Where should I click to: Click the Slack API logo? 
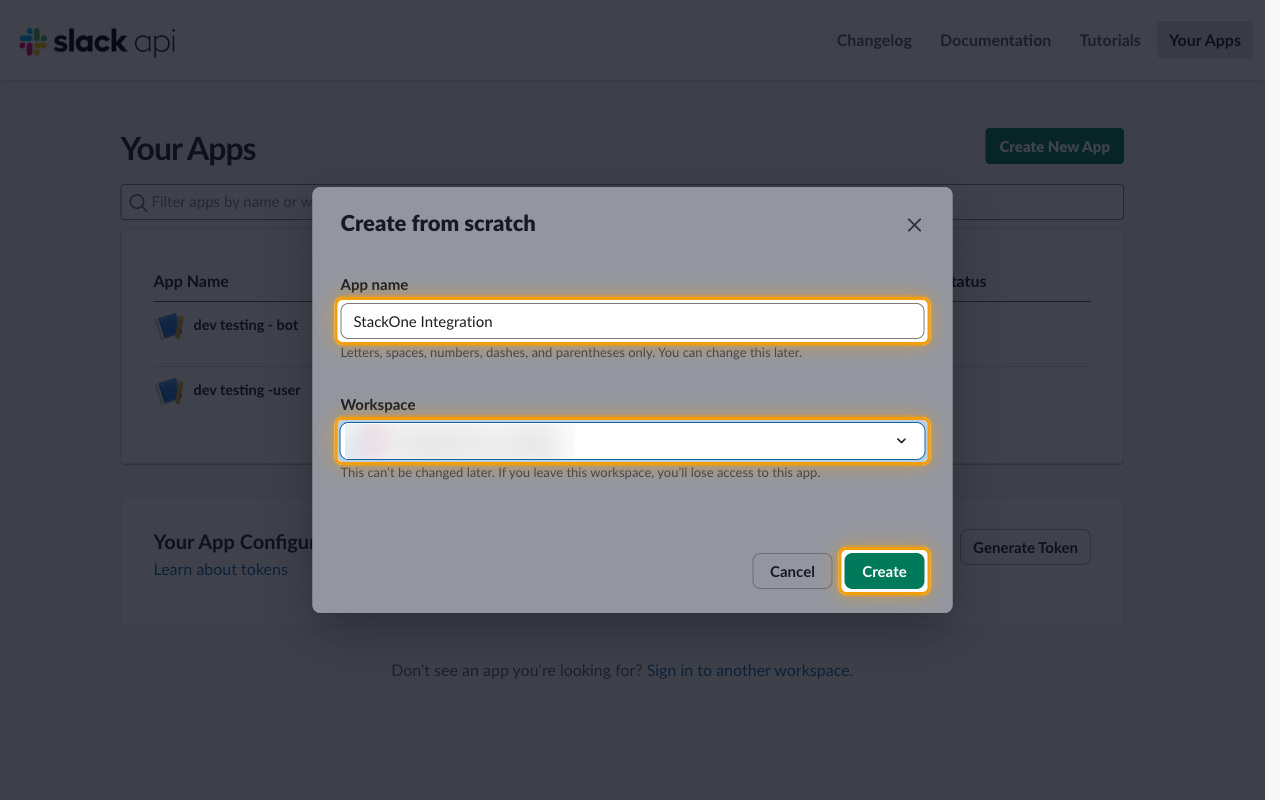click(97, 41)
